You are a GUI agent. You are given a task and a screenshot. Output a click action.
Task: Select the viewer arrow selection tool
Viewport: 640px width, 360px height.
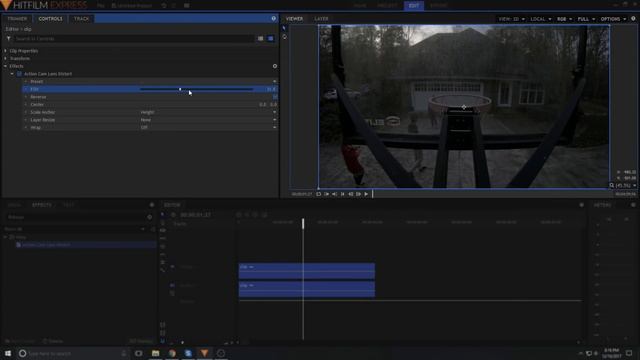284,28
